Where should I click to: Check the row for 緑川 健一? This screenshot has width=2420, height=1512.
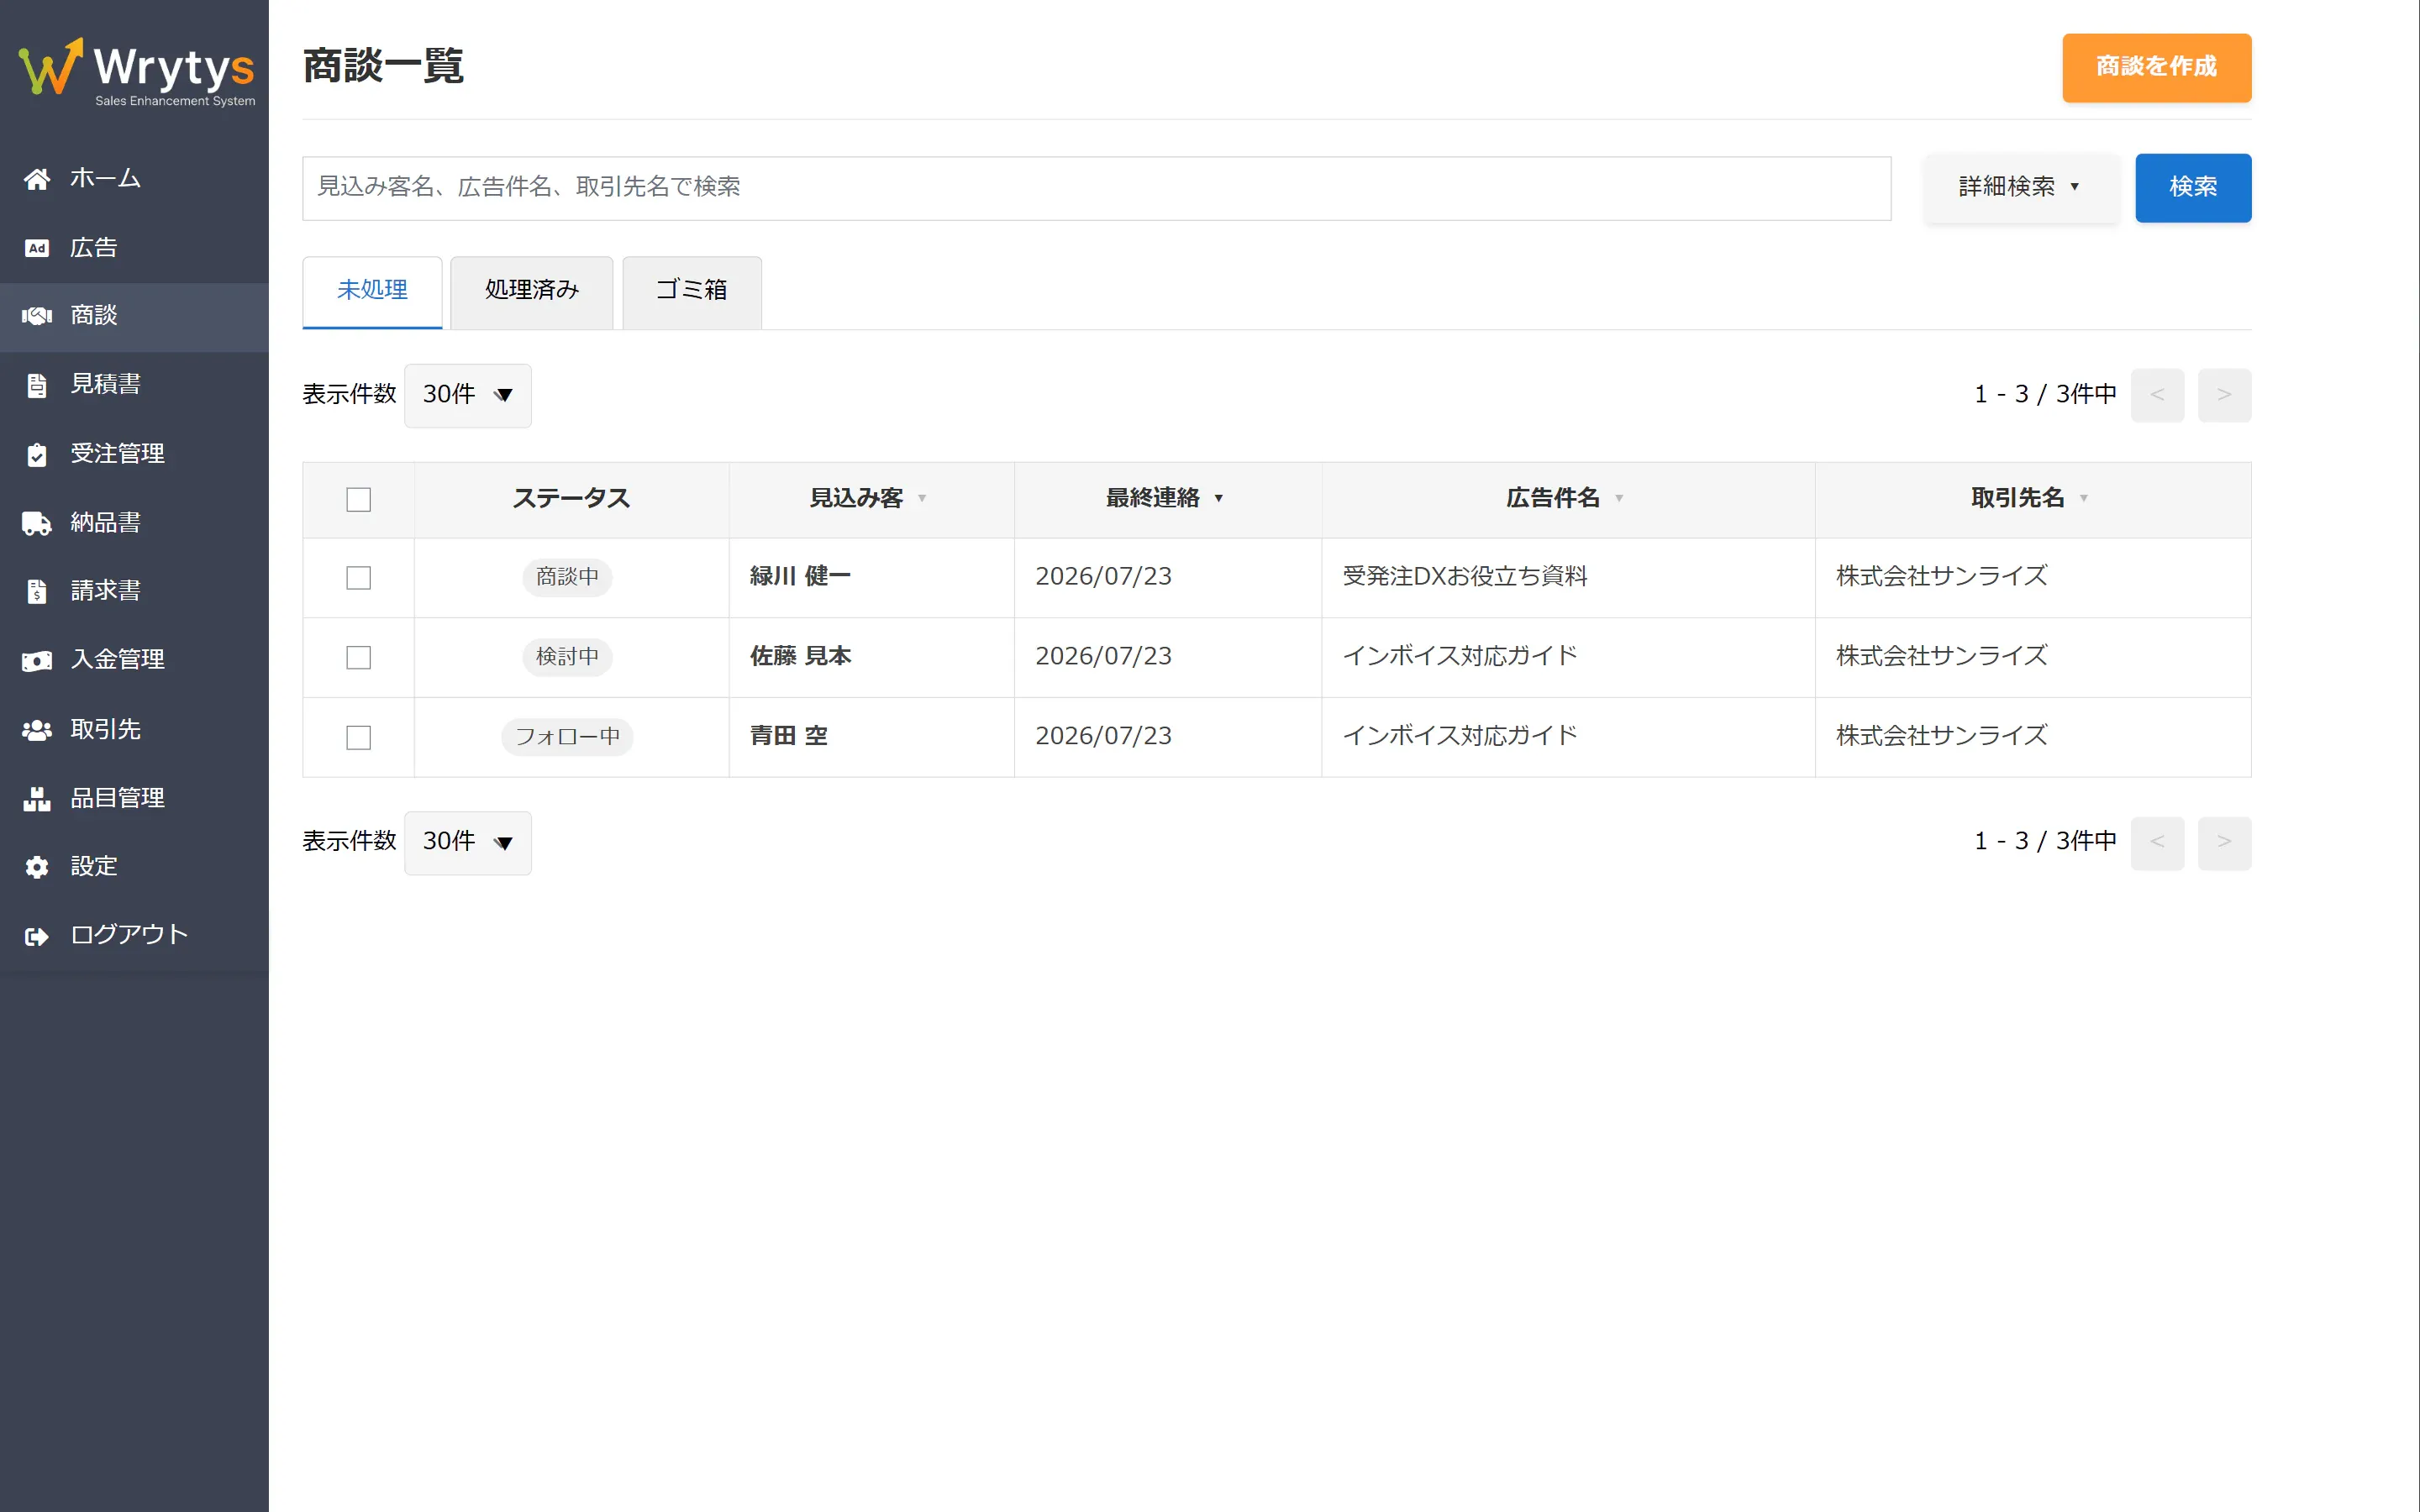tap(358, 578)
